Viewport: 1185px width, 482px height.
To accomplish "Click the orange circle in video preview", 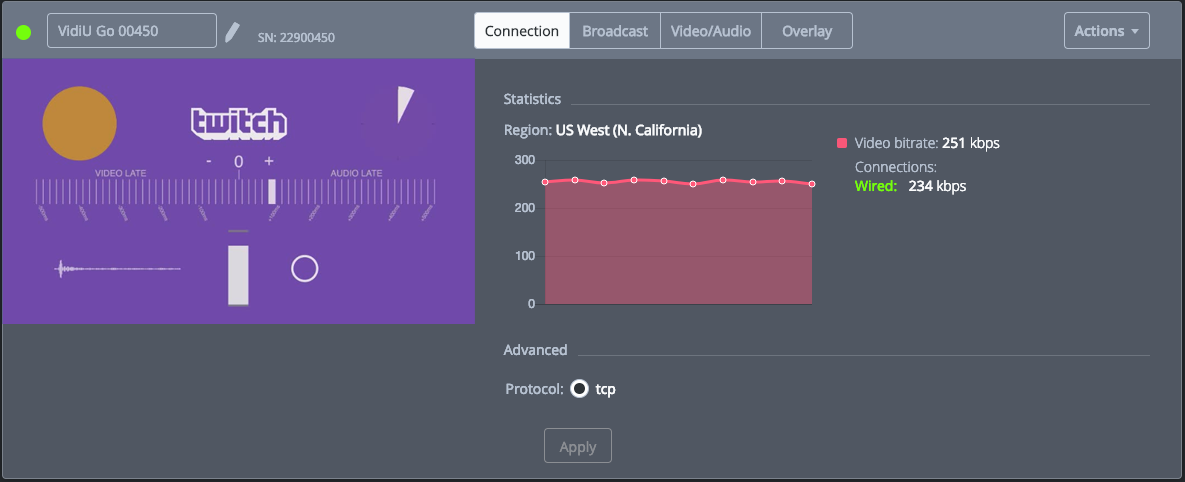I will click(x=80, y=123).
